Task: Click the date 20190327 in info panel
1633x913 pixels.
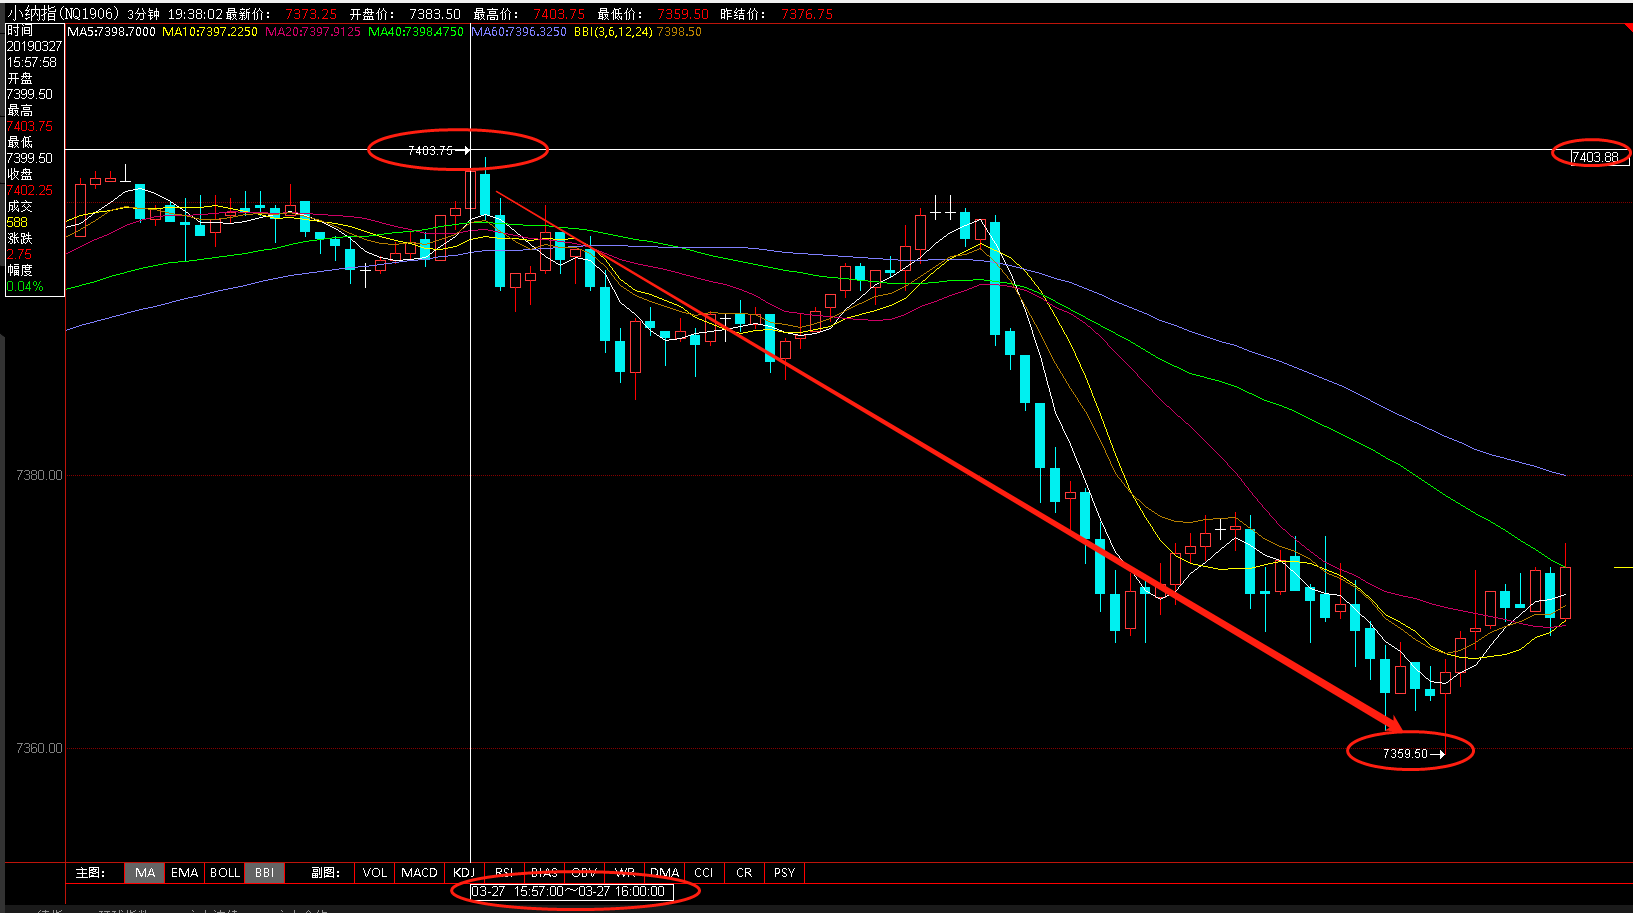Action: click(x=34, y=46)
